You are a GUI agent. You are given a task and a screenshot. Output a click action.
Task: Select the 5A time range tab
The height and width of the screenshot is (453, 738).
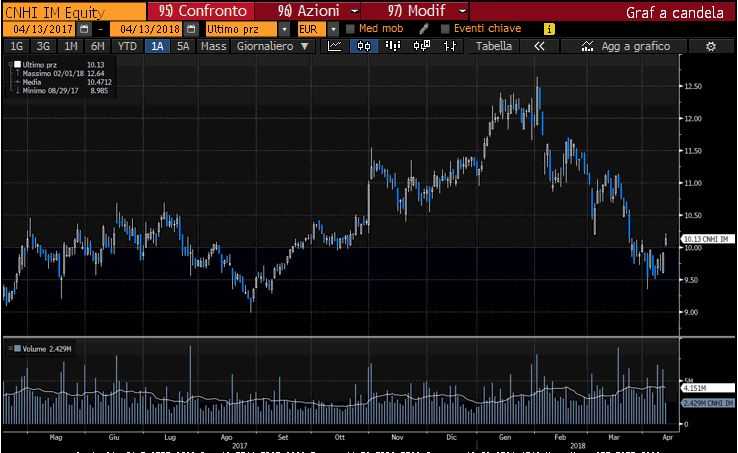pos(183,46)
